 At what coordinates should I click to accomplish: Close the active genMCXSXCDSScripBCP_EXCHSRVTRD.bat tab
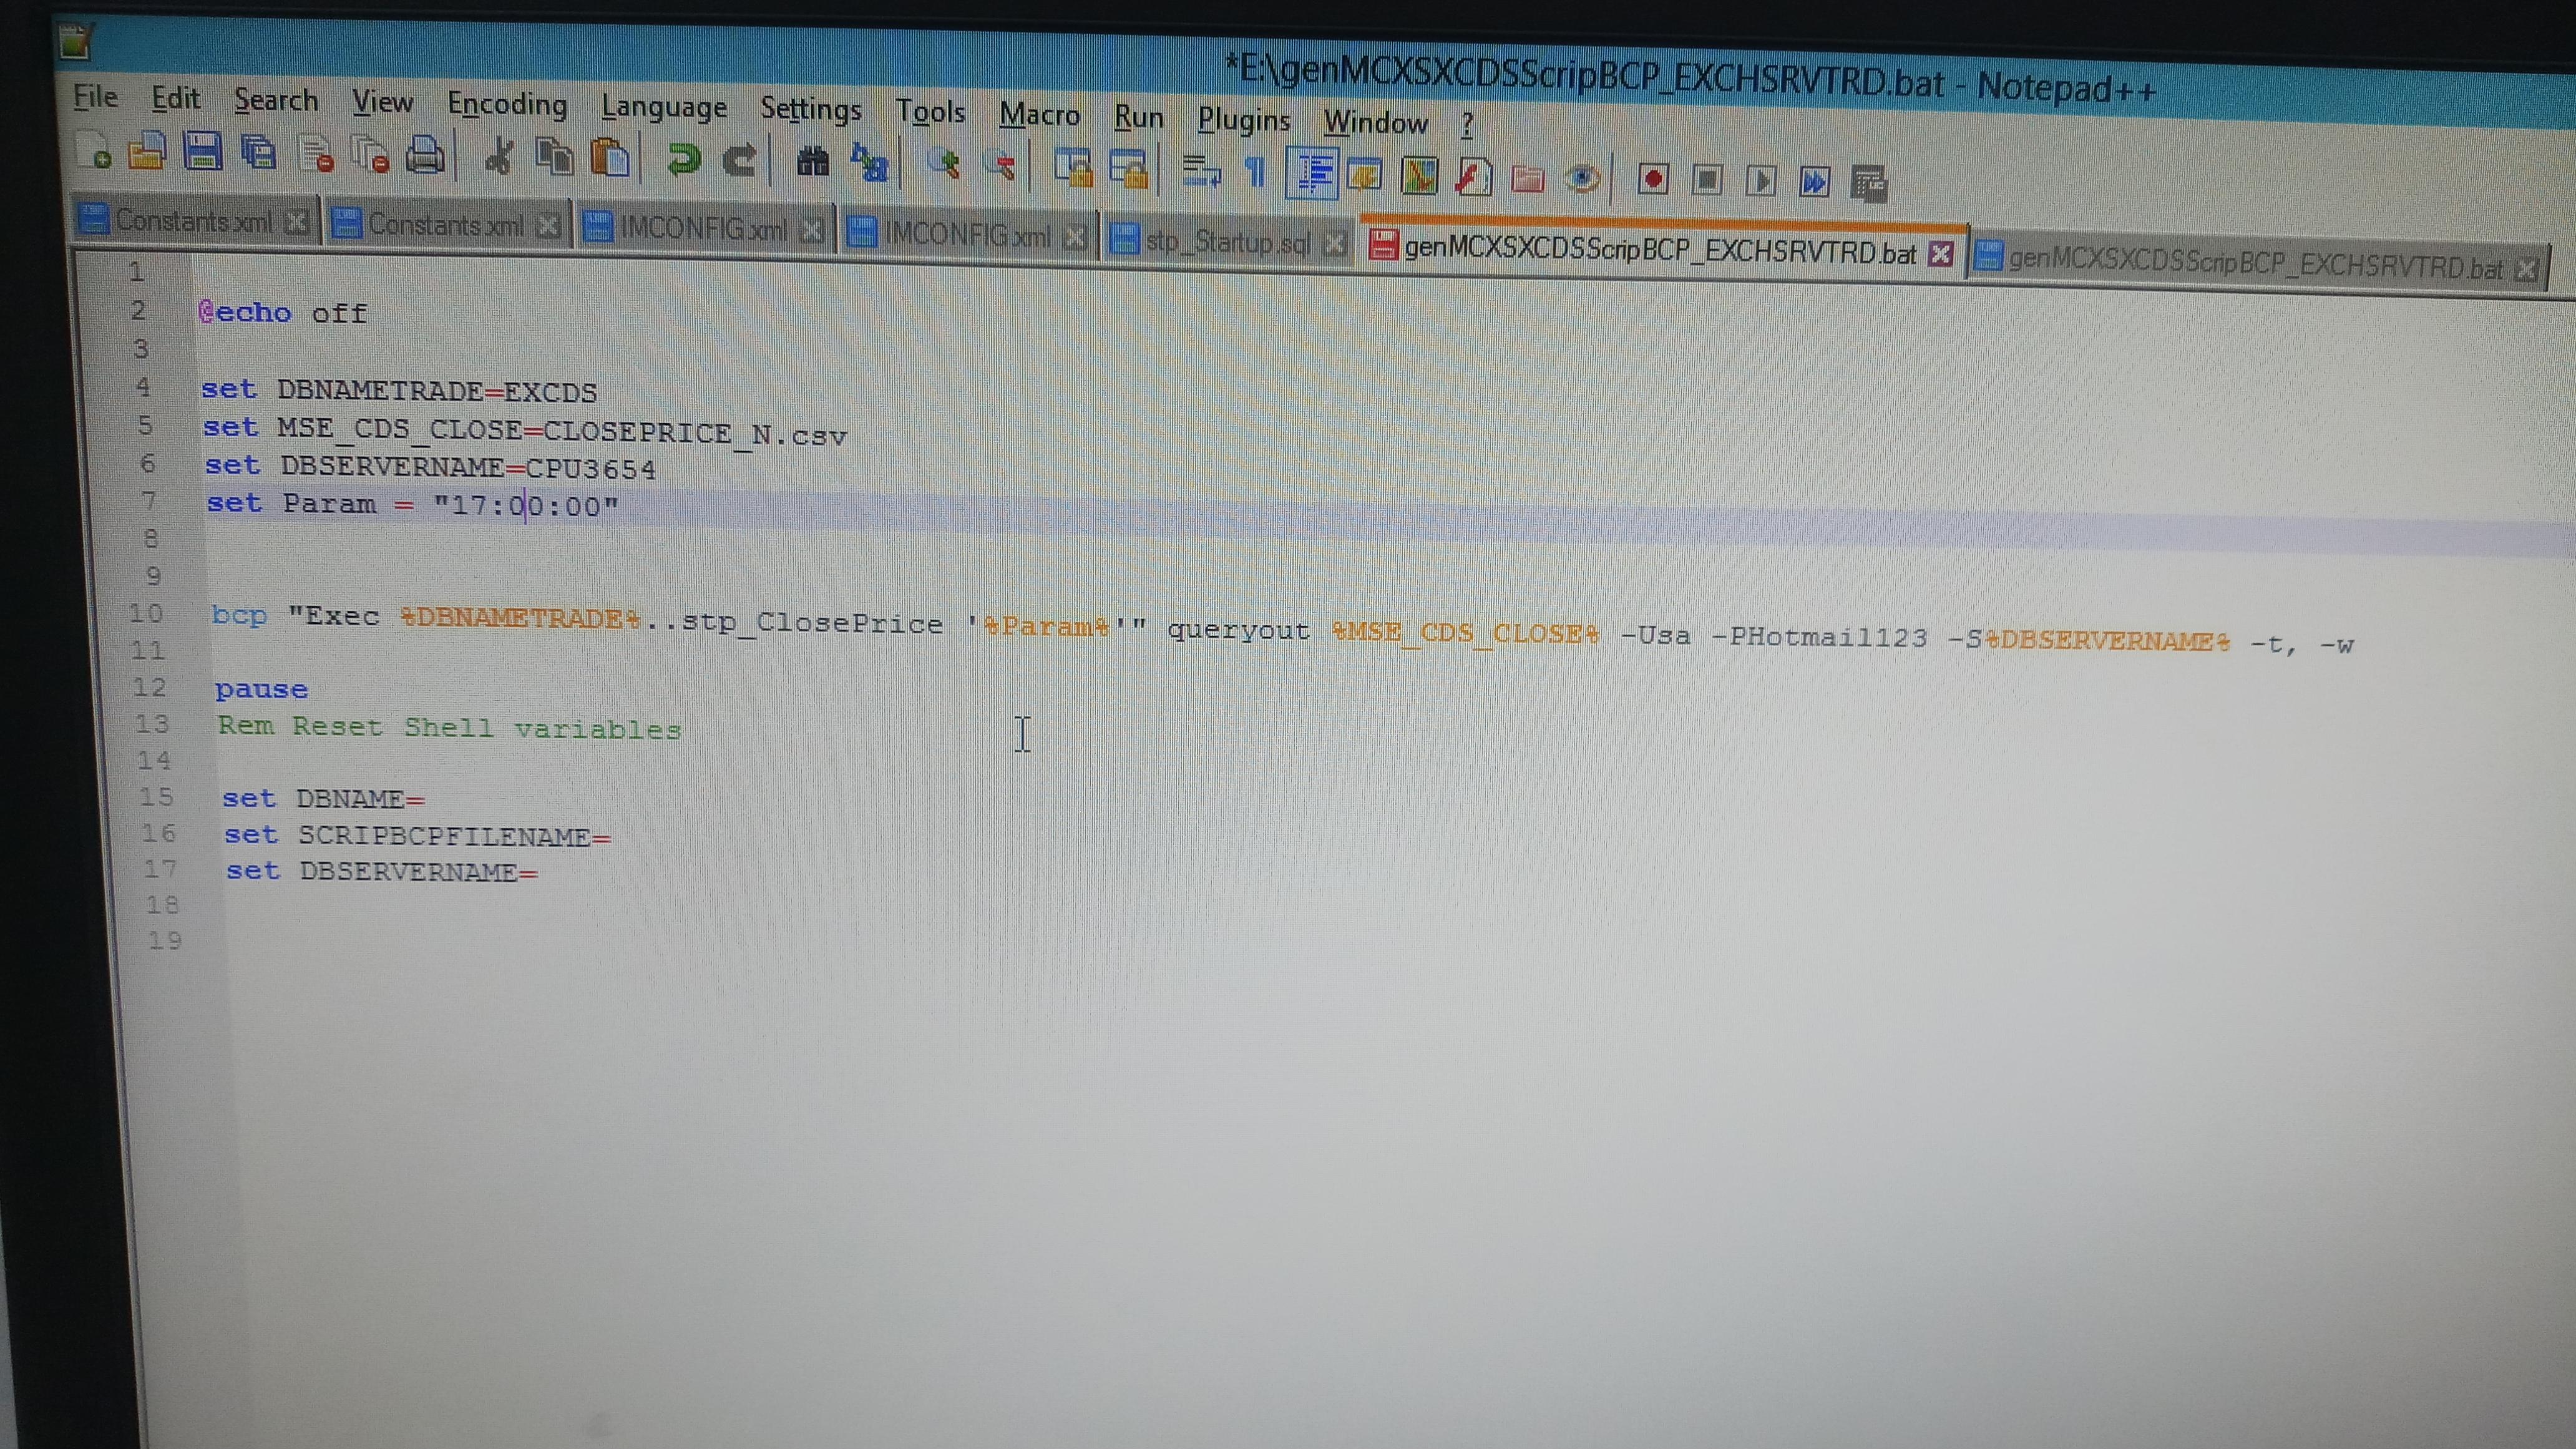click(x=1940, y=254)
